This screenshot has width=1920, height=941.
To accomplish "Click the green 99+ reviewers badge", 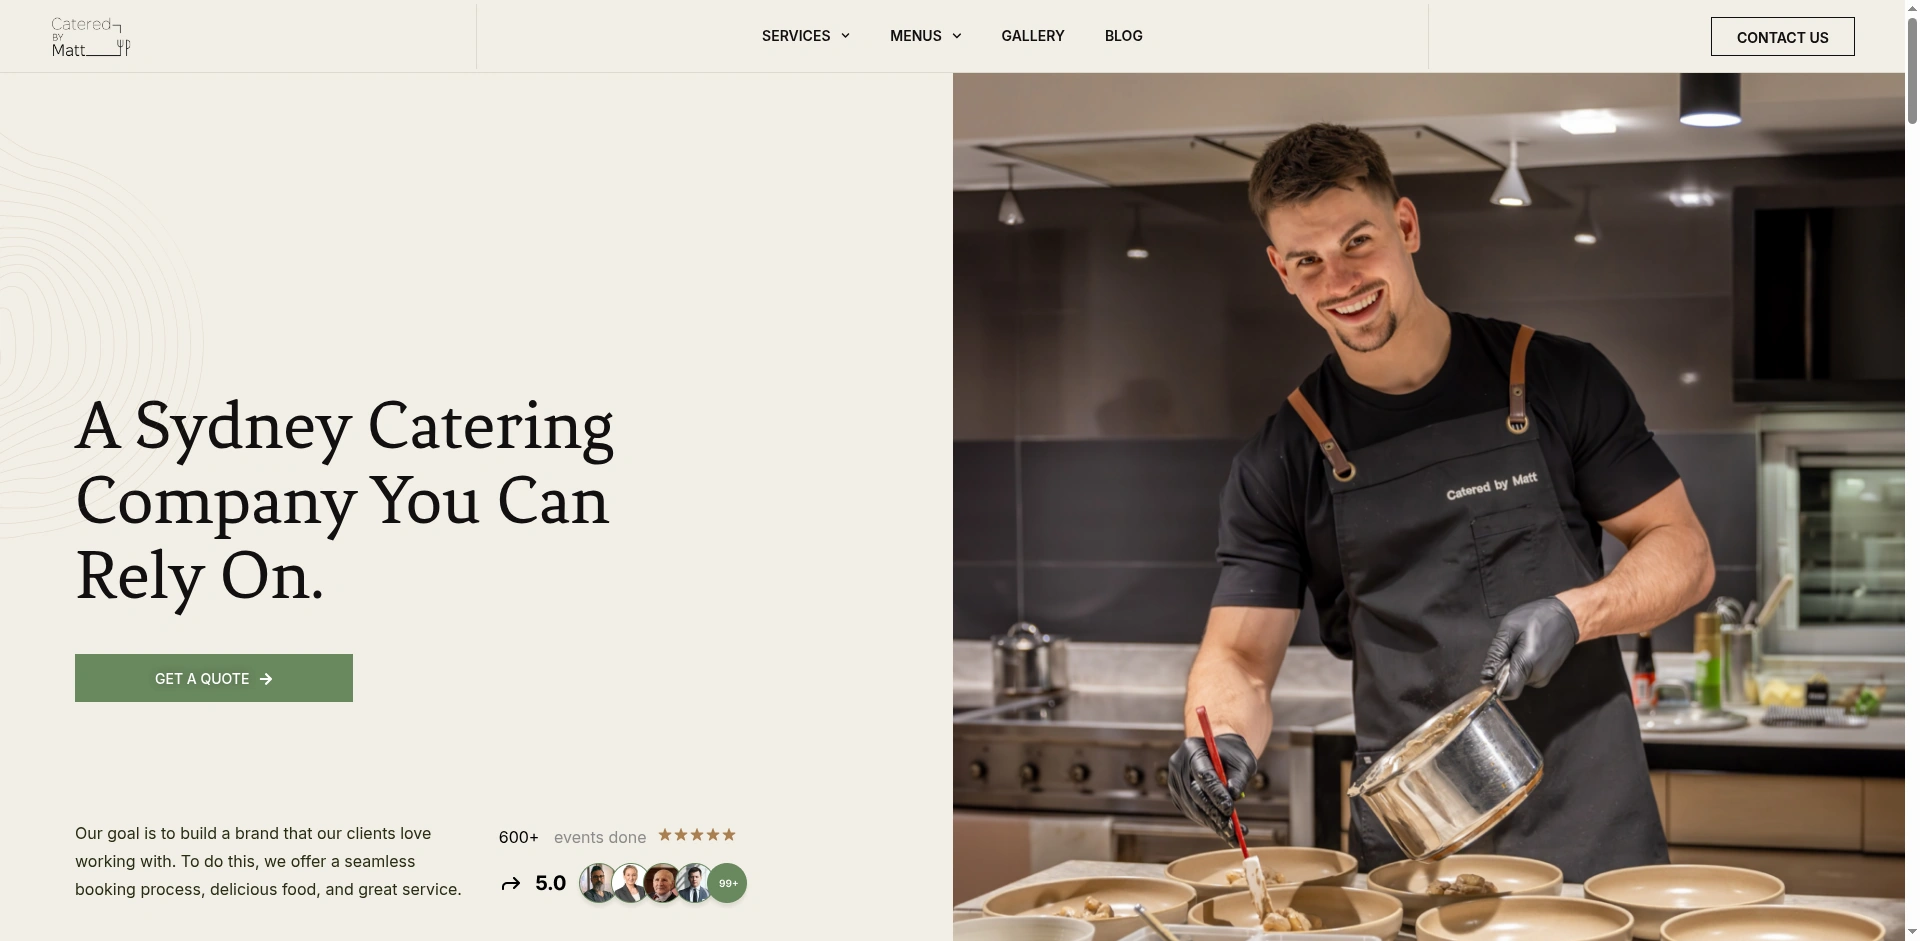I will (728, 883).
